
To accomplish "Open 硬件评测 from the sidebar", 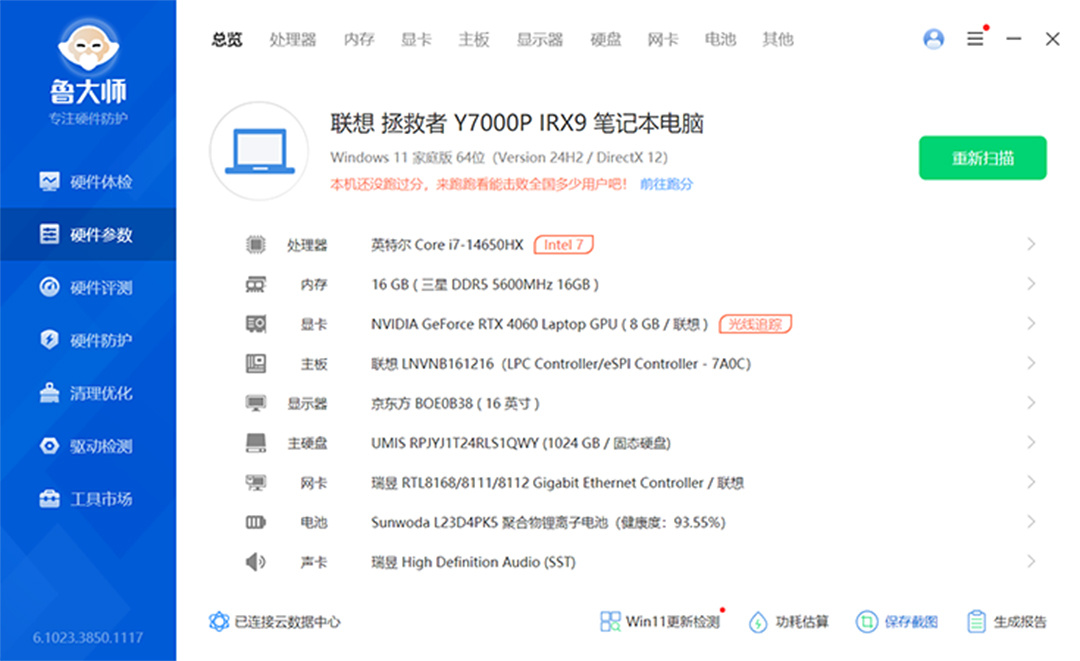I will pyautogui.click(x=88, y=288).
